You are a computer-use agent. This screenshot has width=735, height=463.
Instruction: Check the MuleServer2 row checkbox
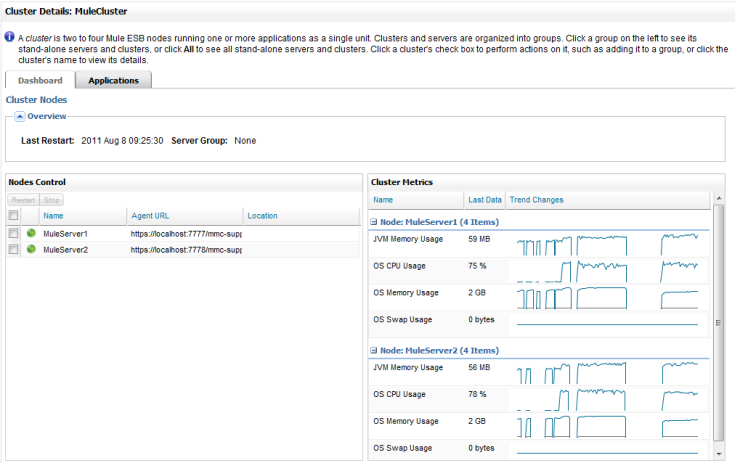pyautogui.click(x=14, y=249)
